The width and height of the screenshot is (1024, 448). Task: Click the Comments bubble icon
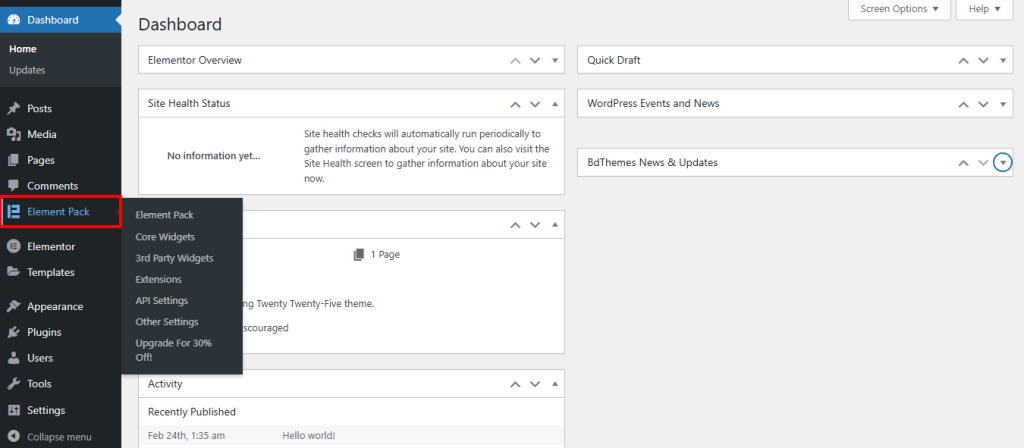tap(13, 186)
